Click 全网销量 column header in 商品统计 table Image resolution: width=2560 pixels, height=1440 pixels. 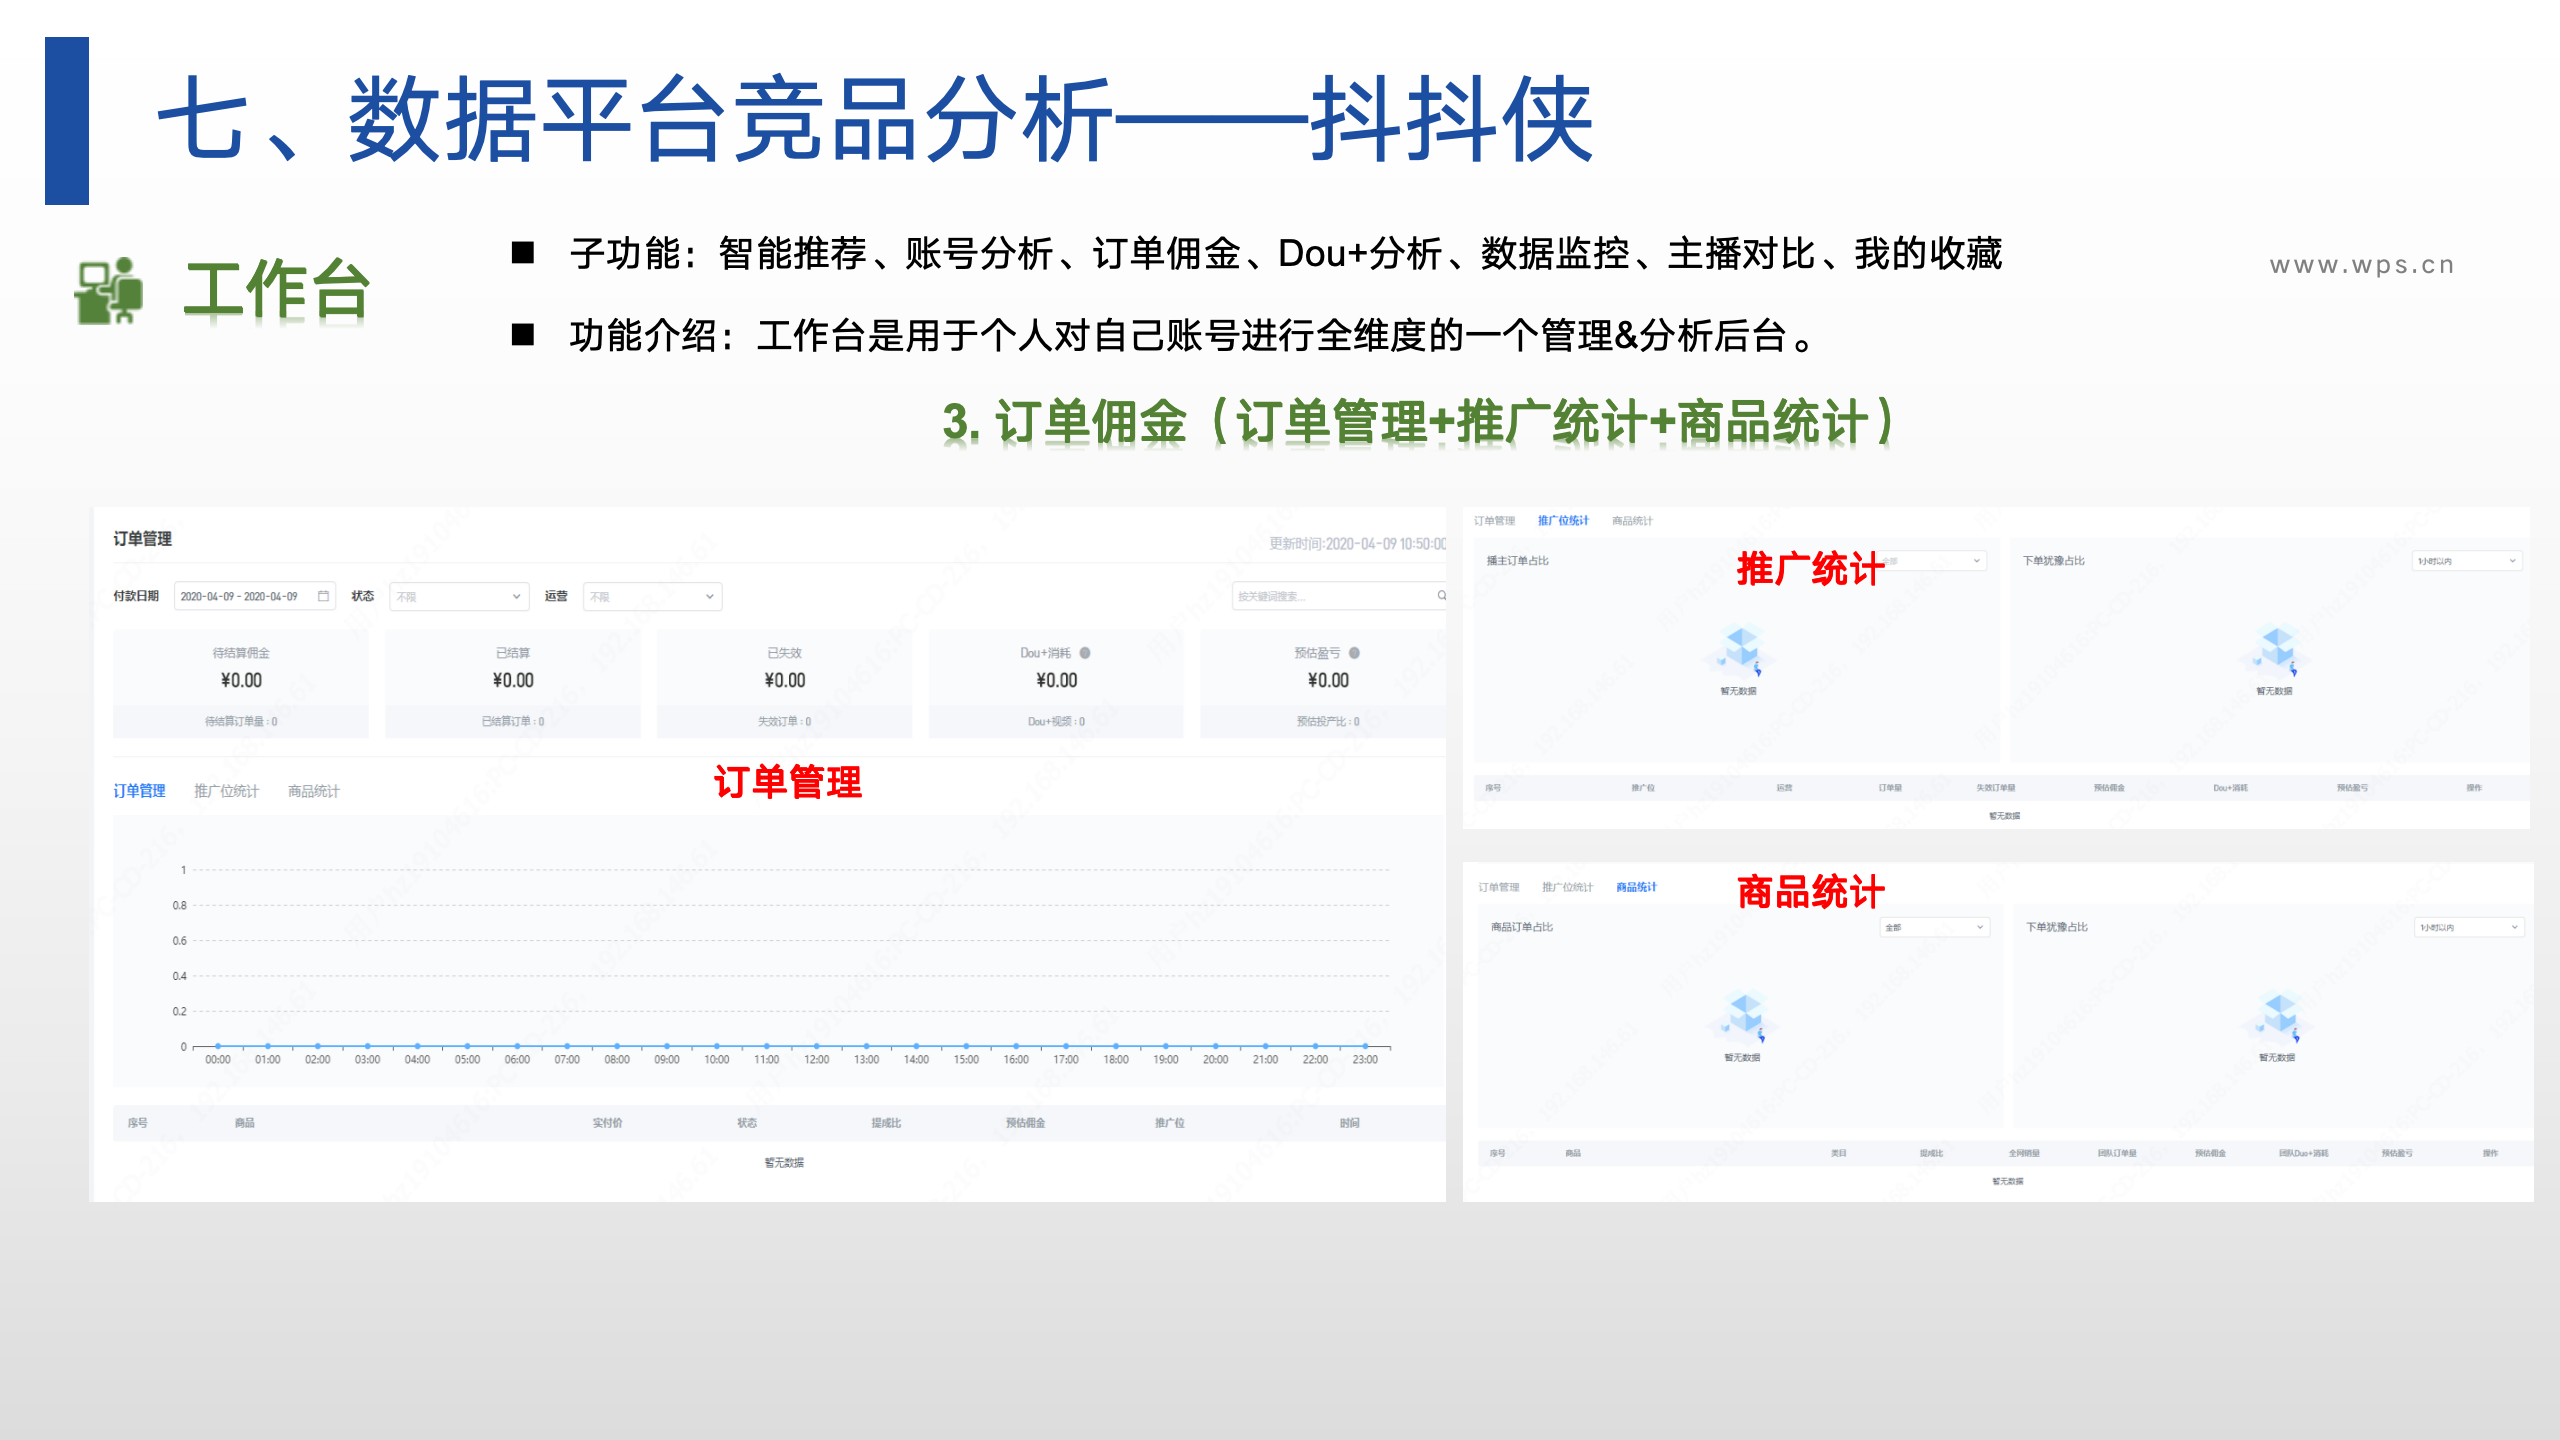pyautogui.click(x=2024, y=1153)
